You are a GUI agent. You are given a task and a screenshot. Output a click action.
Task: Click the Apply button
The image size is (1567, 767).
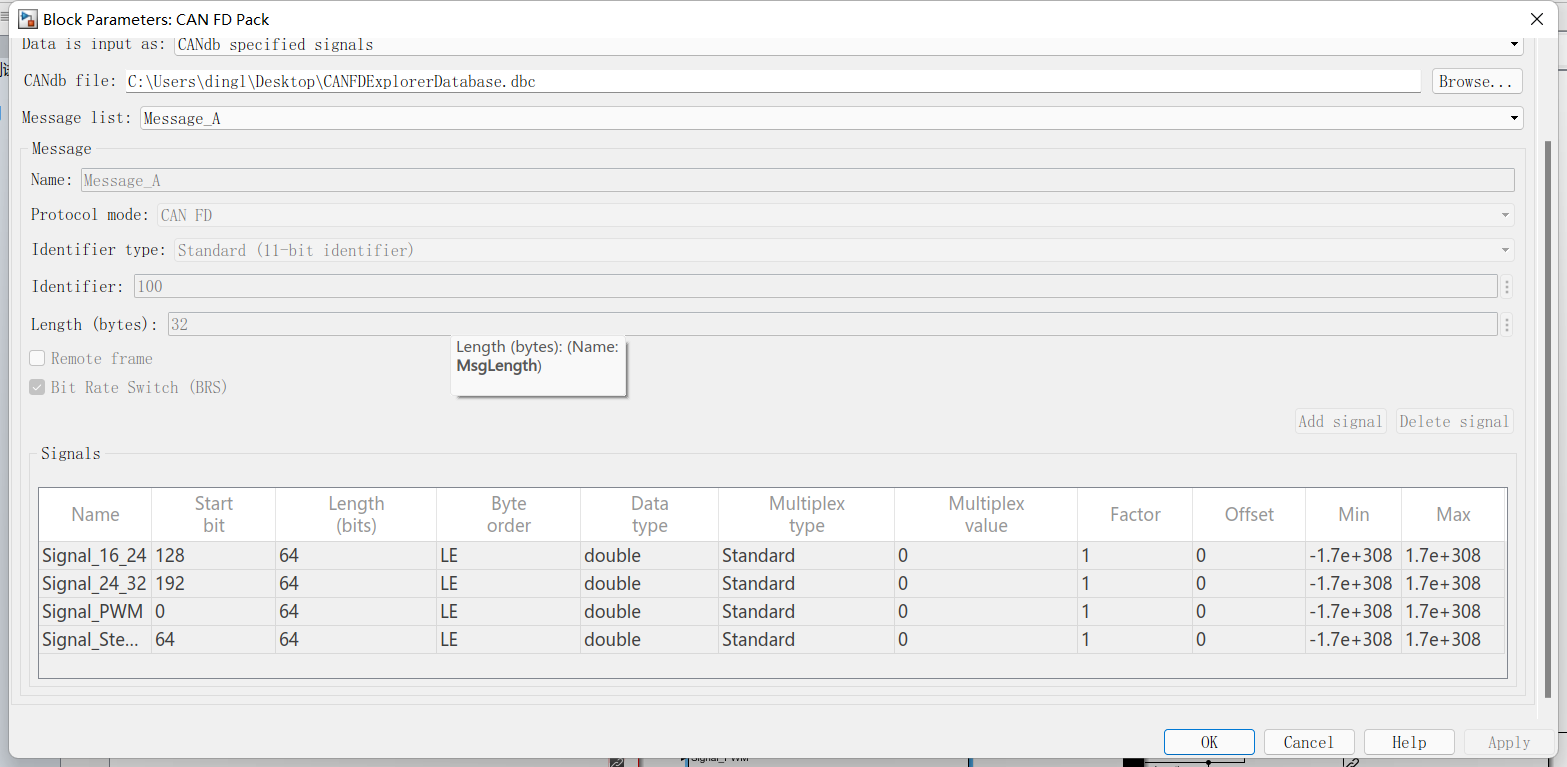1507,741
